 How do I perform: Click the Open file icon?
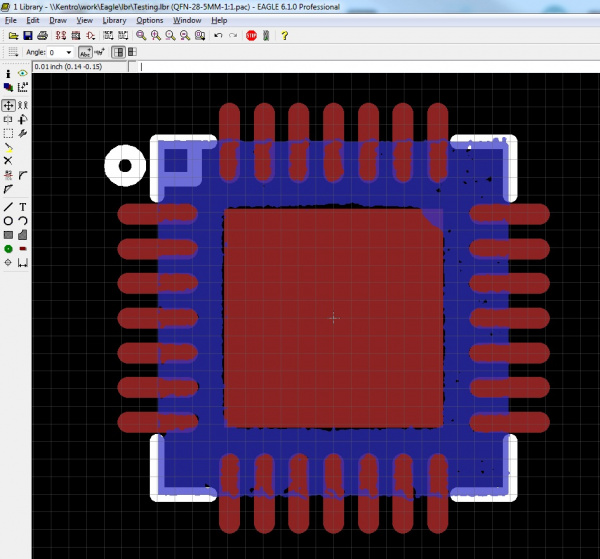coord(13,36)
